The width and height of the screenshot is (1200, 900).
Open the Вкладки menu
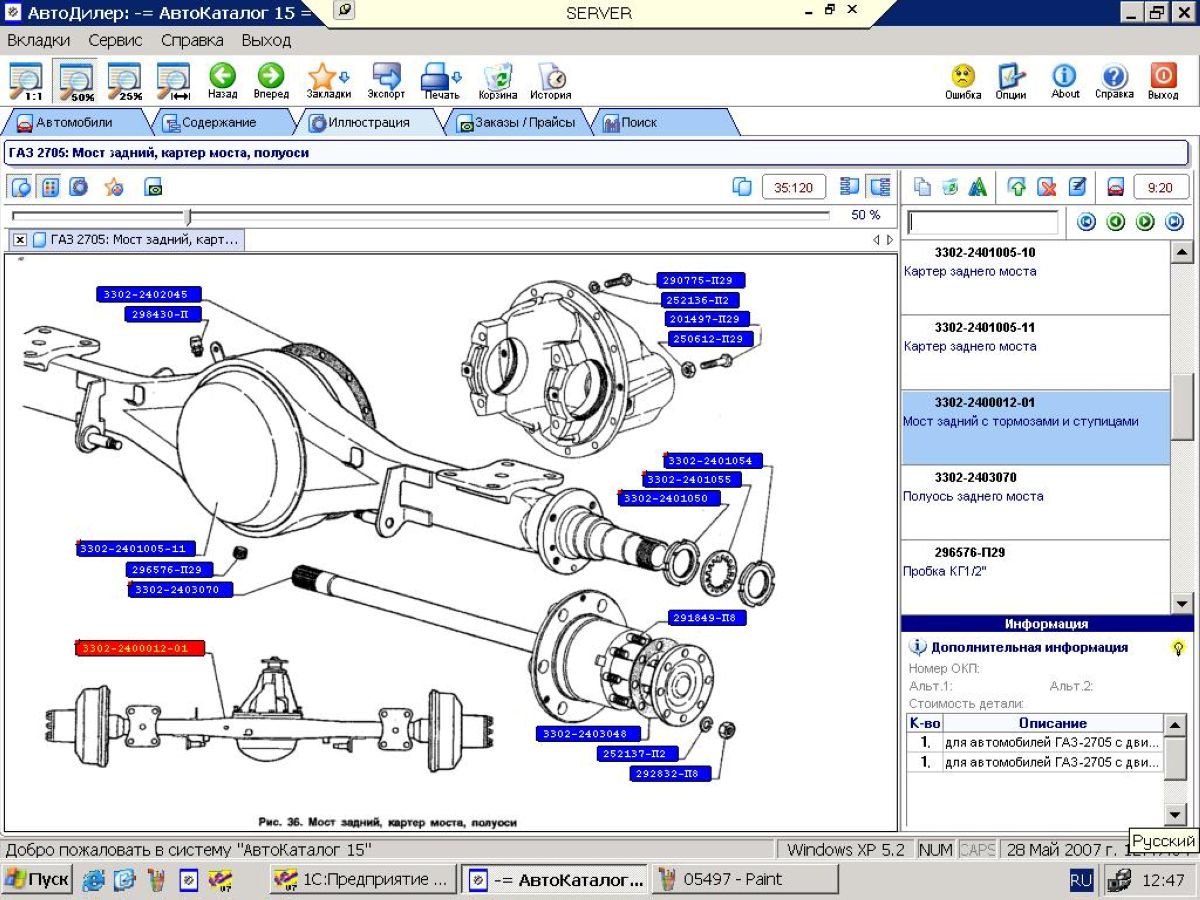click(38, 41)
